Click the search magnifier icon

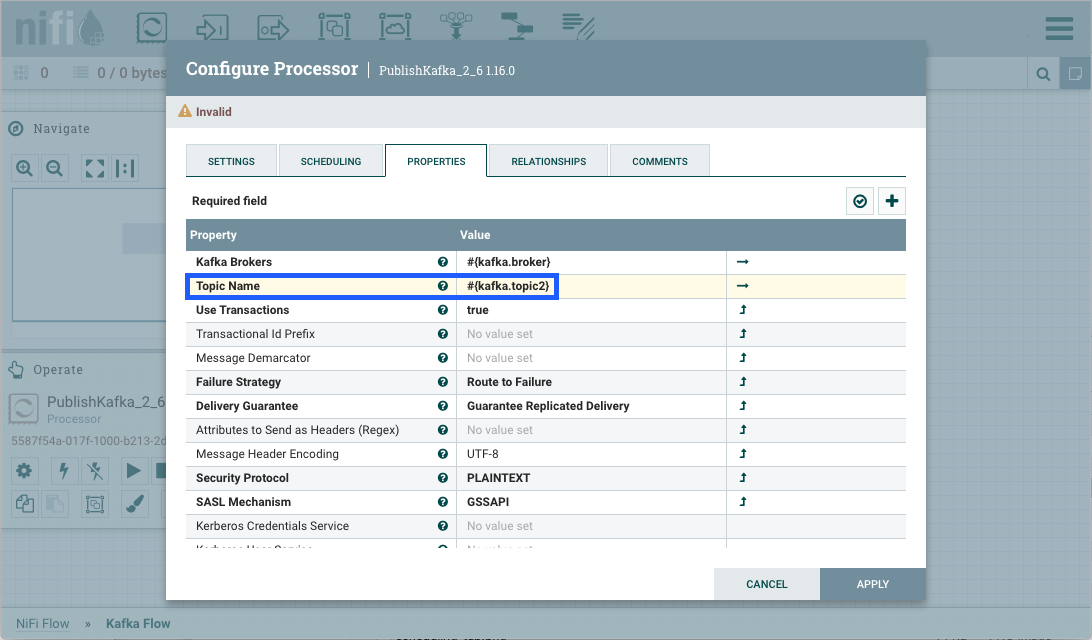1043,73
